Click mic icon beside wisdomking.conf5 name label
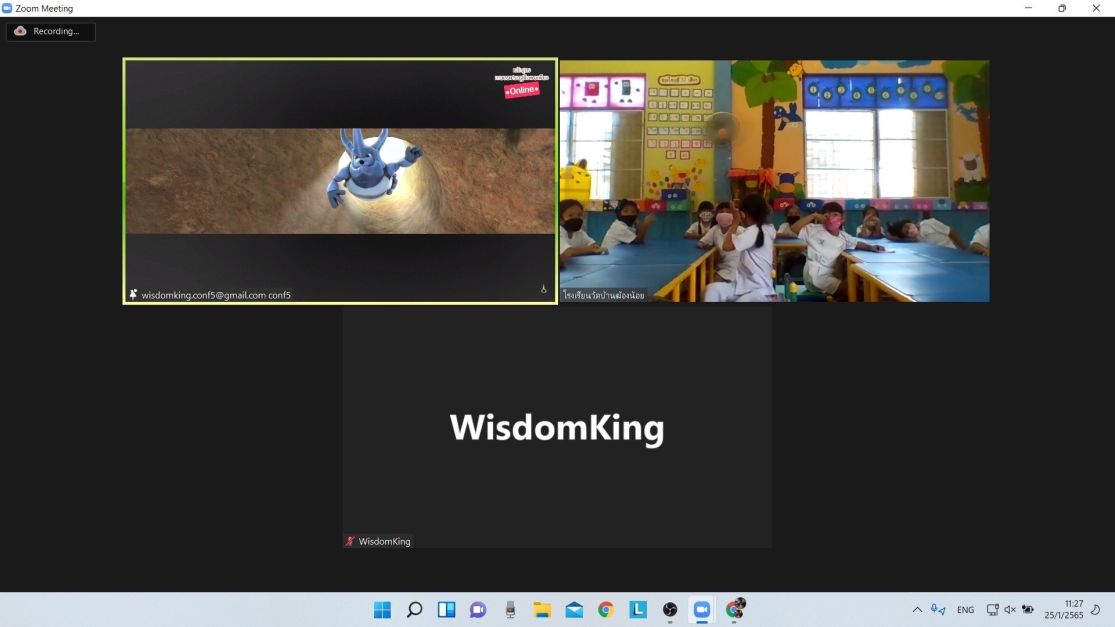Viewport: 1115px width, 627px height. pos(133,294)
